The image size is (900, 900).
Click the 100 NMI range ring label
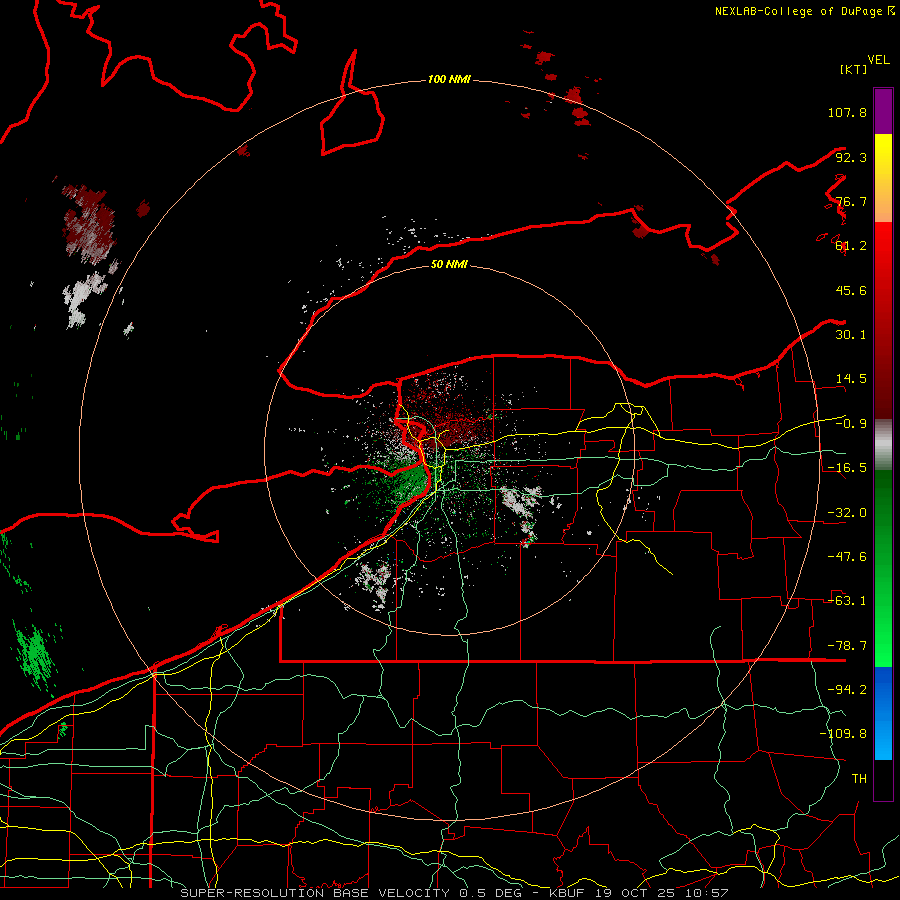(x=449, y=79)
